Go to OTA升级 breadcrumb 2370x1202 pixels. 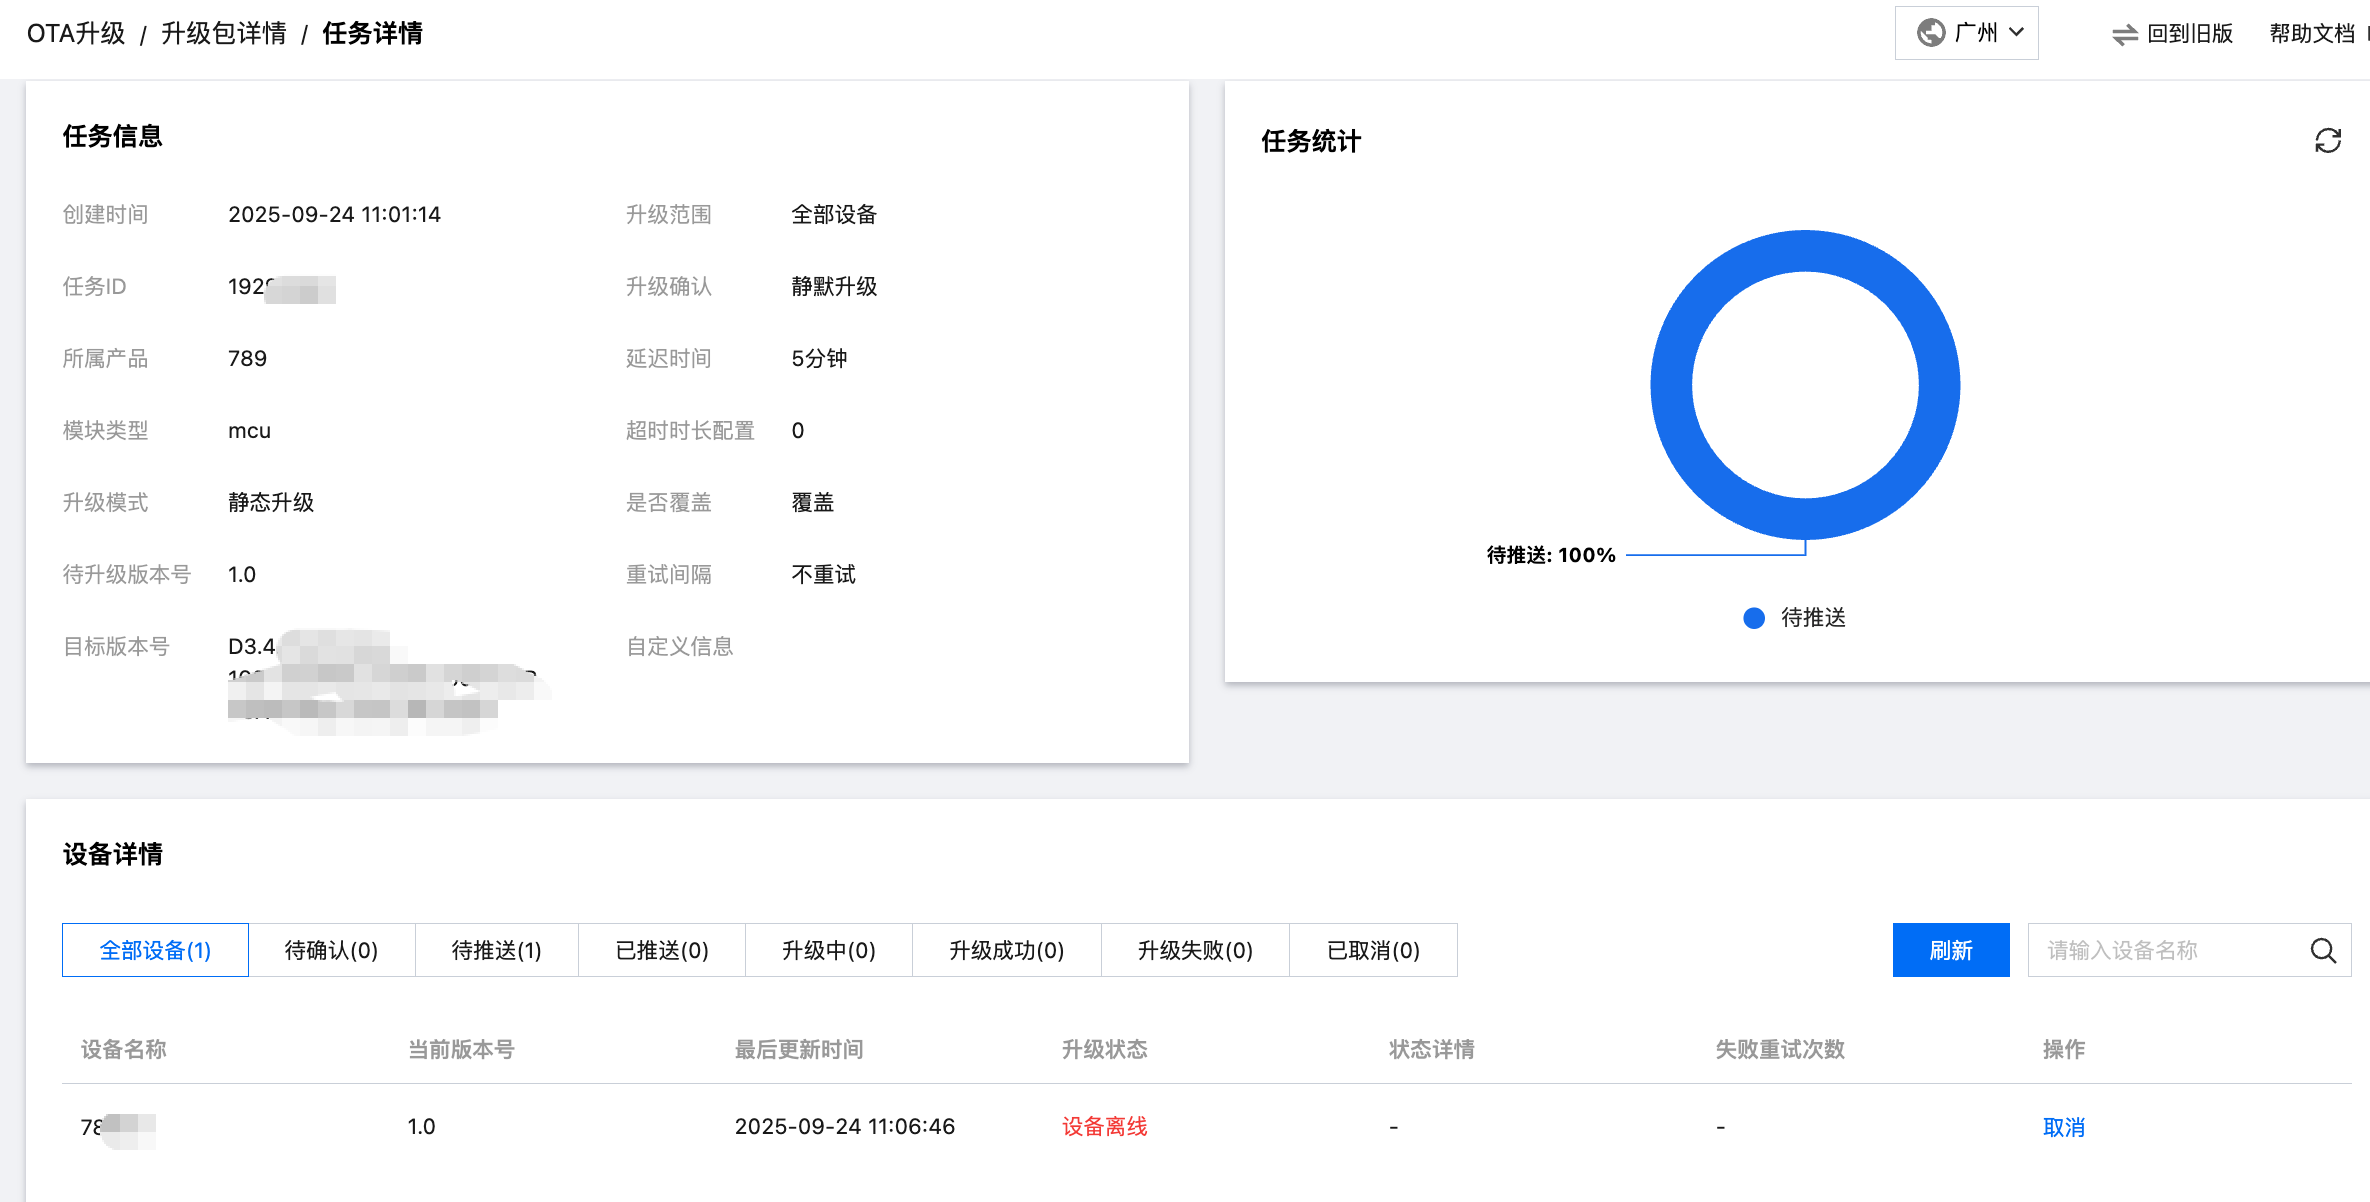[x=76, y=34]
